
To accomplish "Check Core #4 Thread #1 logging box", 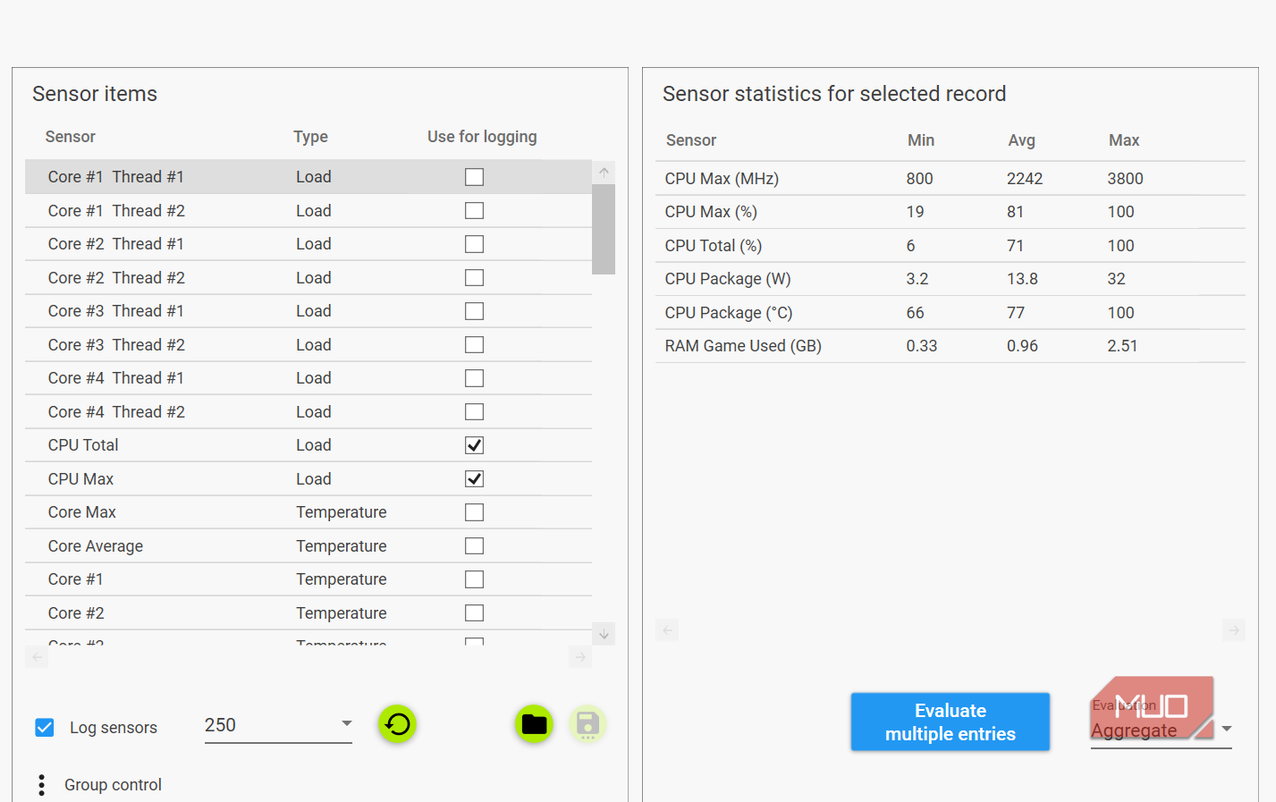I will pos(474,378).
